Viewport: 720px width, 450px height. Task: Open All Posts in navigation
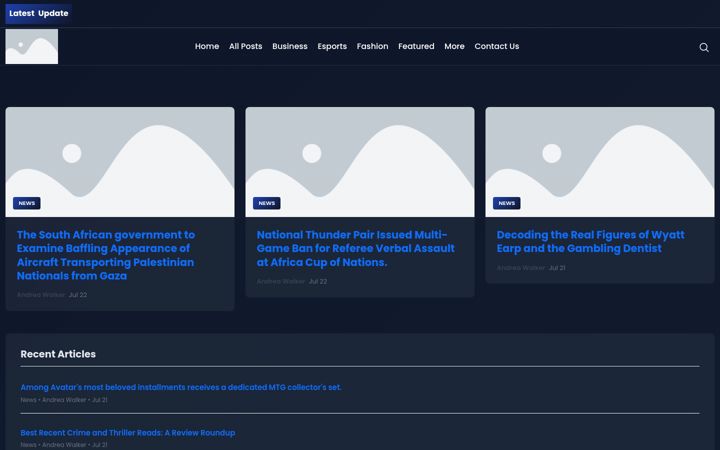[246, 46]
